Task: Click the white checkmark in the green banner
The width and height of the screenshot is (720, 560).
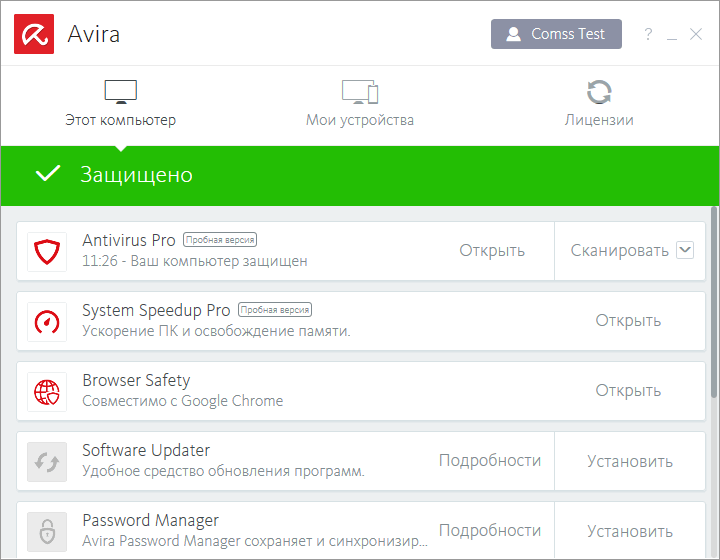Action: point(48,175)
